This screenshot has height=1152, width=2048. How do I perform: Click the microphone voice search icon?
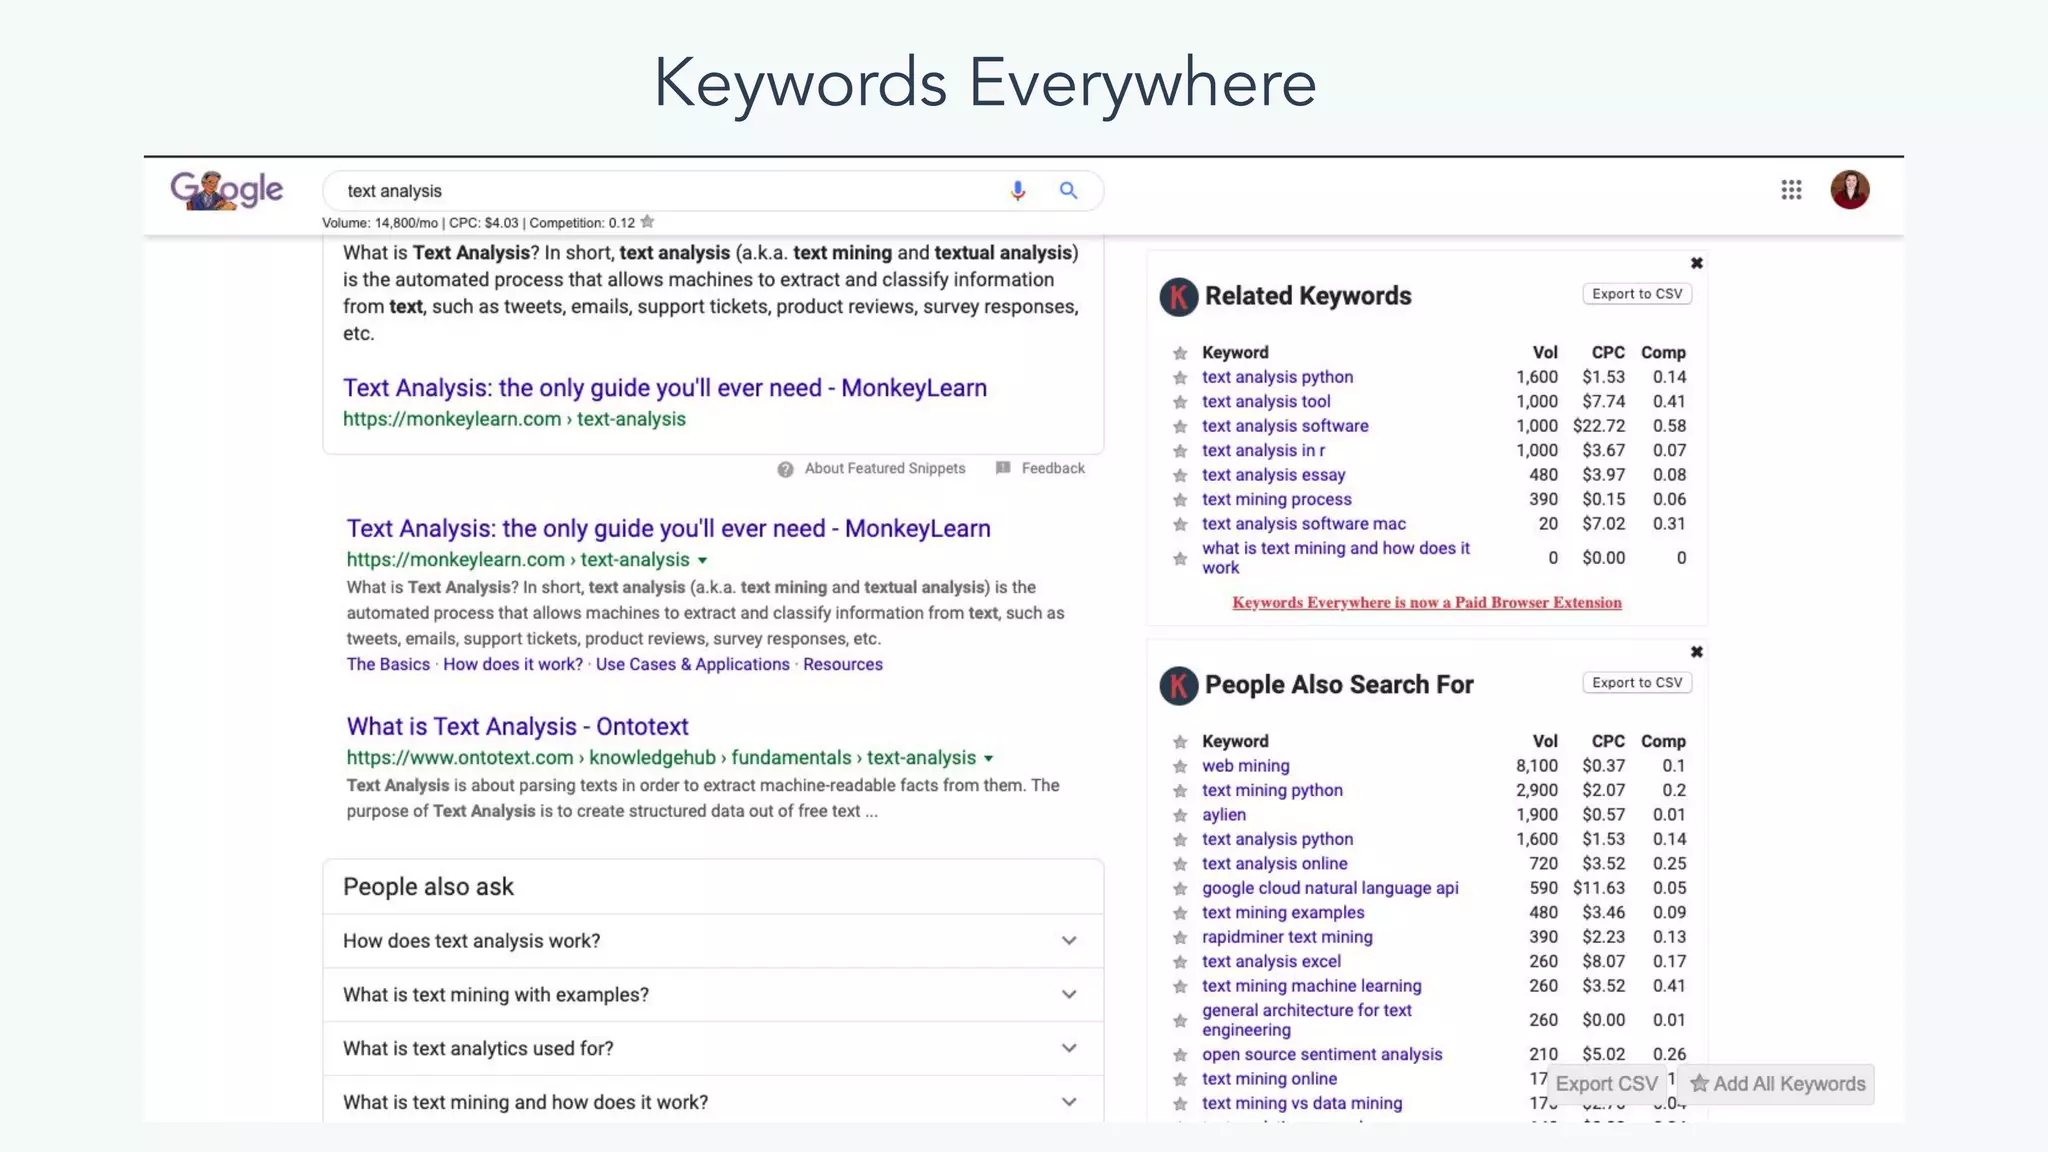tap(1018, 190)
